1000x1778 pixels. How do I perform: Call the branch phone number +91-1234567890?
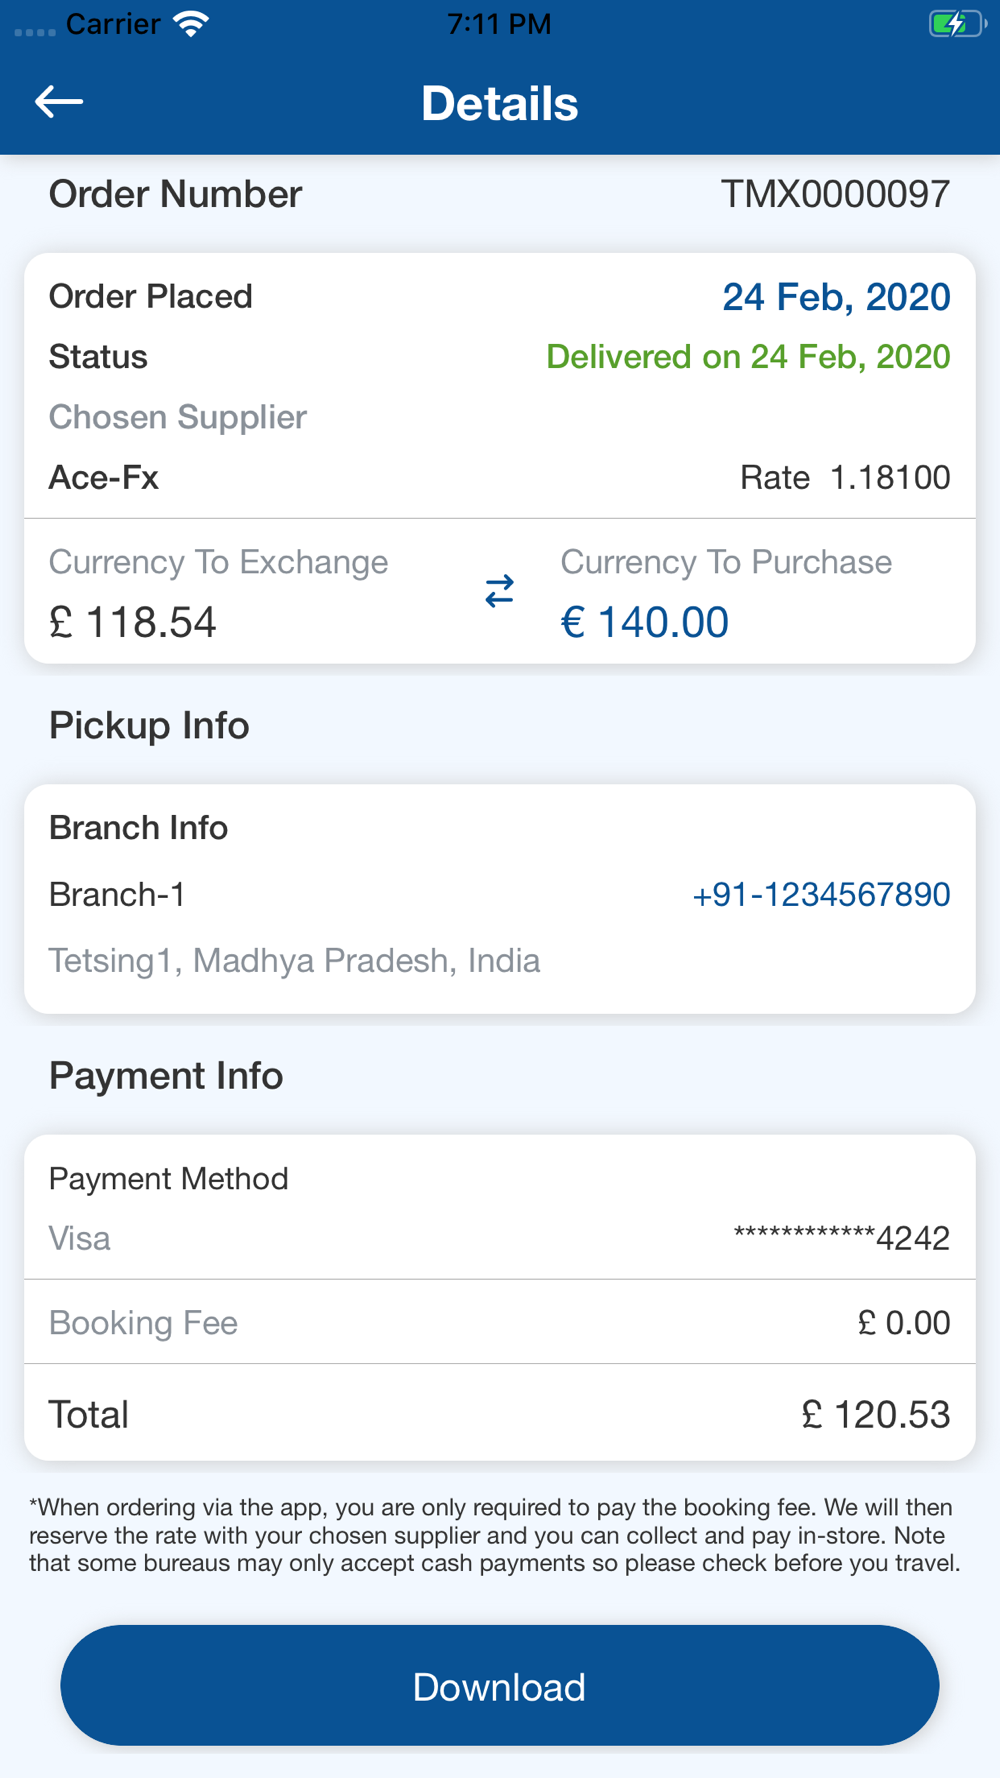pos(820,894)
